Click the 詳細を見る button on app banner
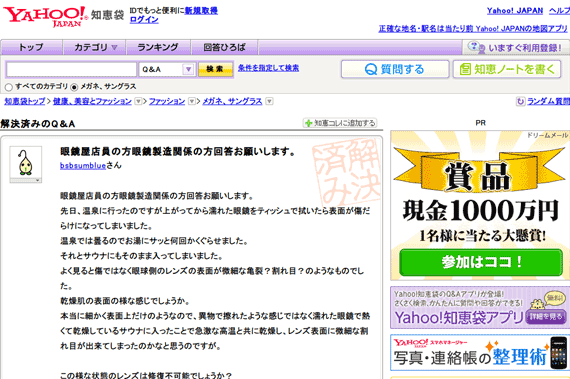The height and width of the screenshot is (379, 570). click(x=546, y=317)
